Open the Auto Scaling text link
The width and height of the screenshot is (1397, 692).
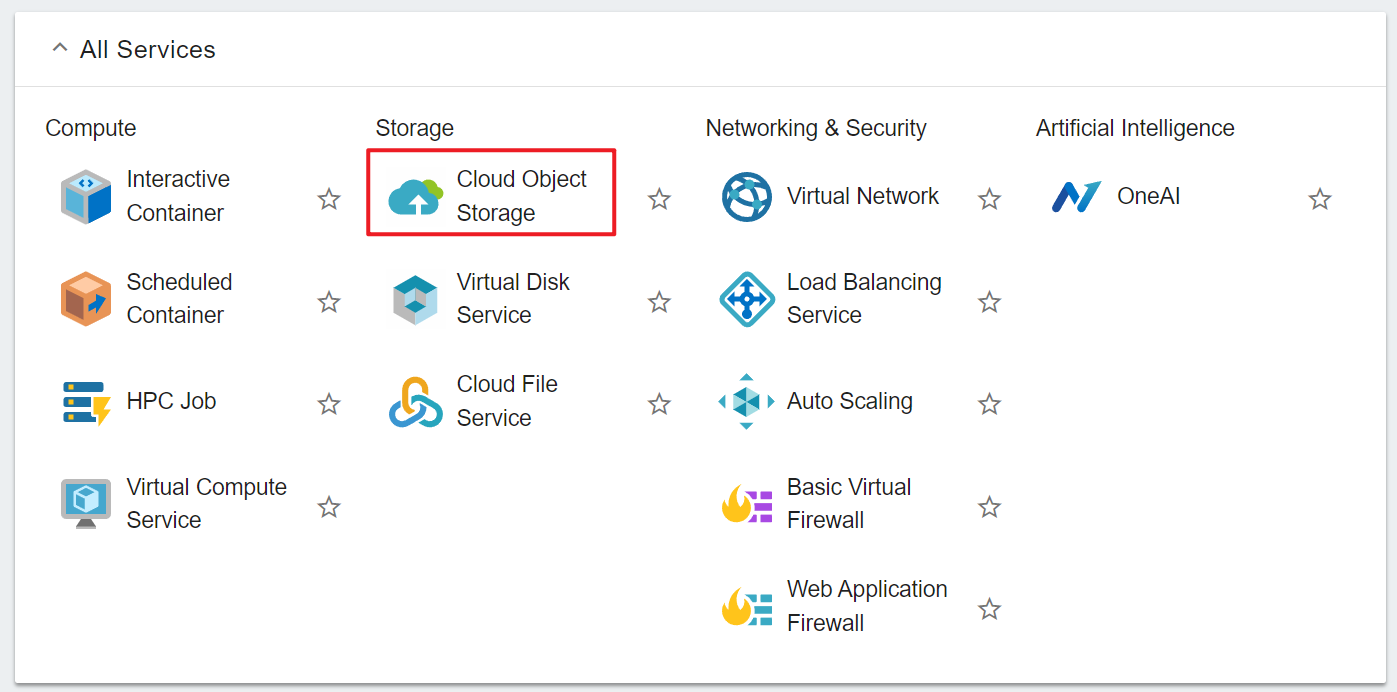tap(850, 401)
